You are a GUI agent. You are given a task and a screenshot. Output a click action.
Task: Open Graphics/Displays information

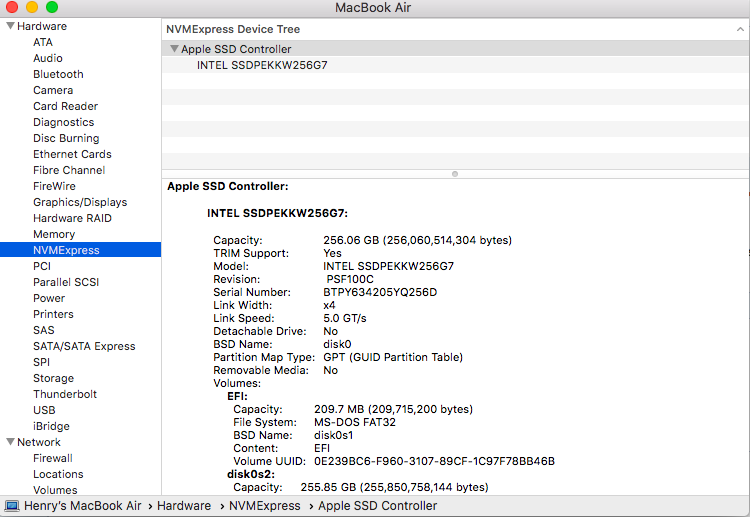(x=80, y=202)
